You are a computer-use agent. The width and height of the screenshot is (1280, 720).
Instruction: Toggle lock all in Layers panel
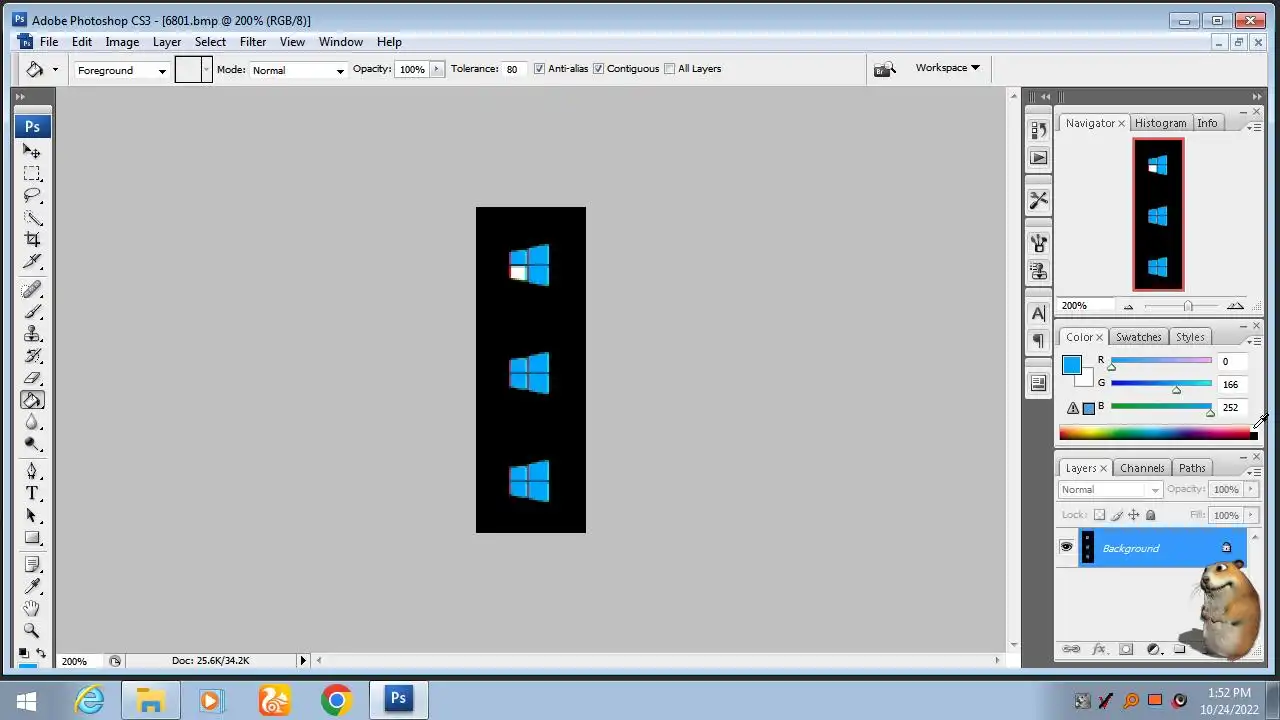[x=1151, y=515]
